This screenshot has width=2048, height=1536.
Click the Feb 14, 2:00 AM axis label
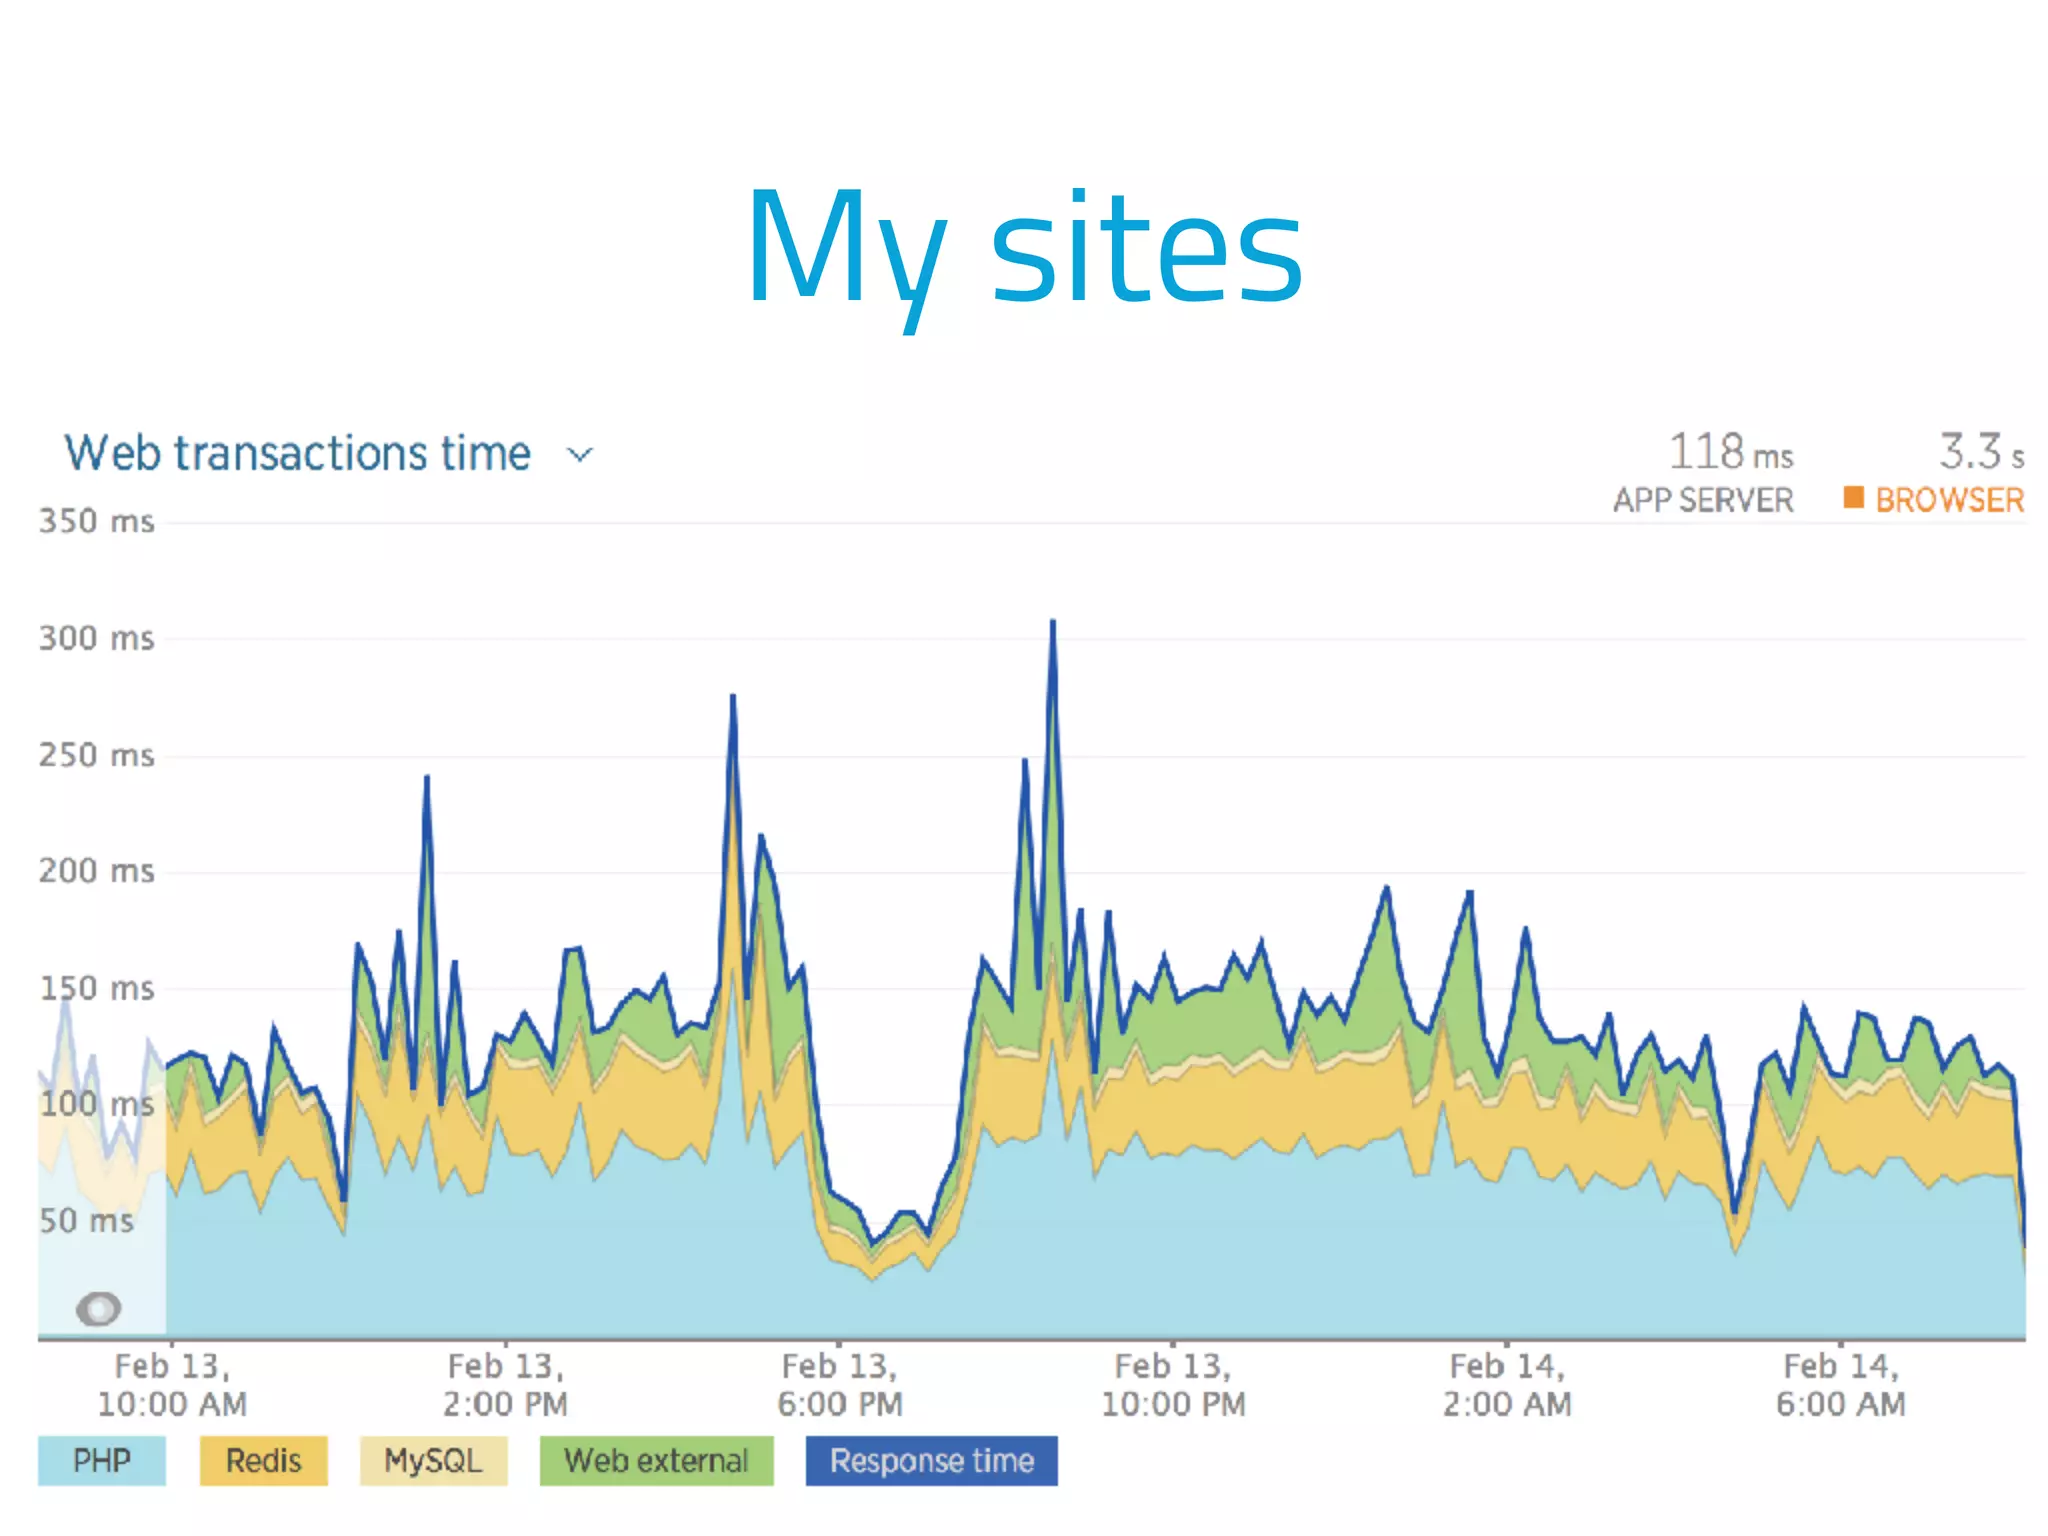point(1507,1384)
